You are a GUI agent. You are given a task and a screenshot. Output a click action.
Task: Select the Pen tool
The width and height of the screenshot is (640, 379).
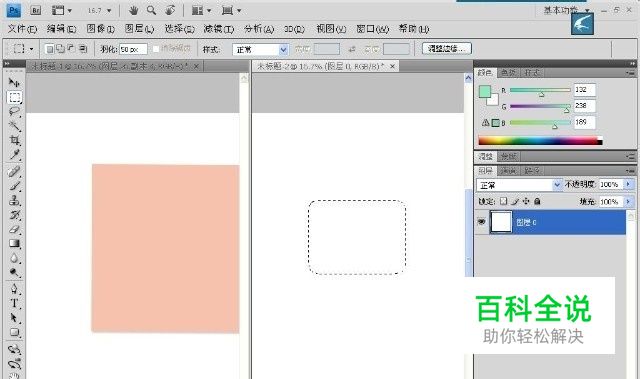pos(14,289)
